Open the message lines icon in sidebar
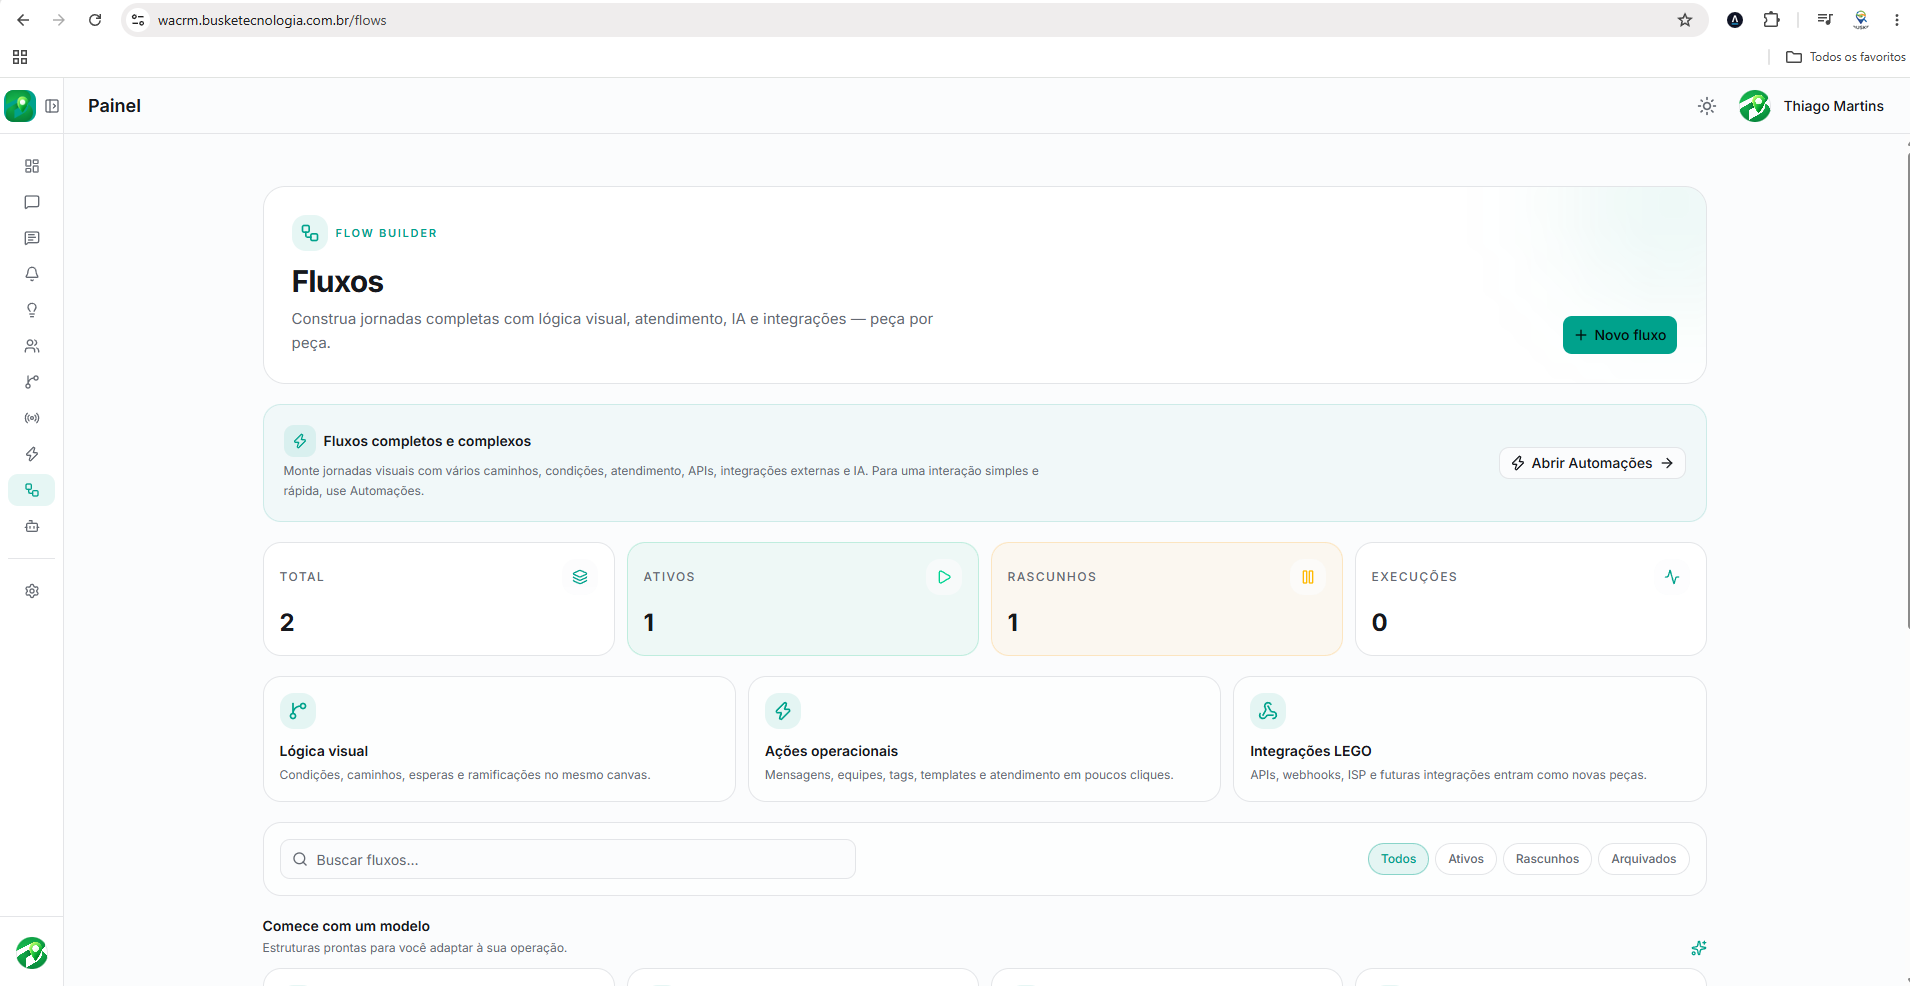Image resolution: width=1910 pixels, height=986 pixels. tap(32, 238)
